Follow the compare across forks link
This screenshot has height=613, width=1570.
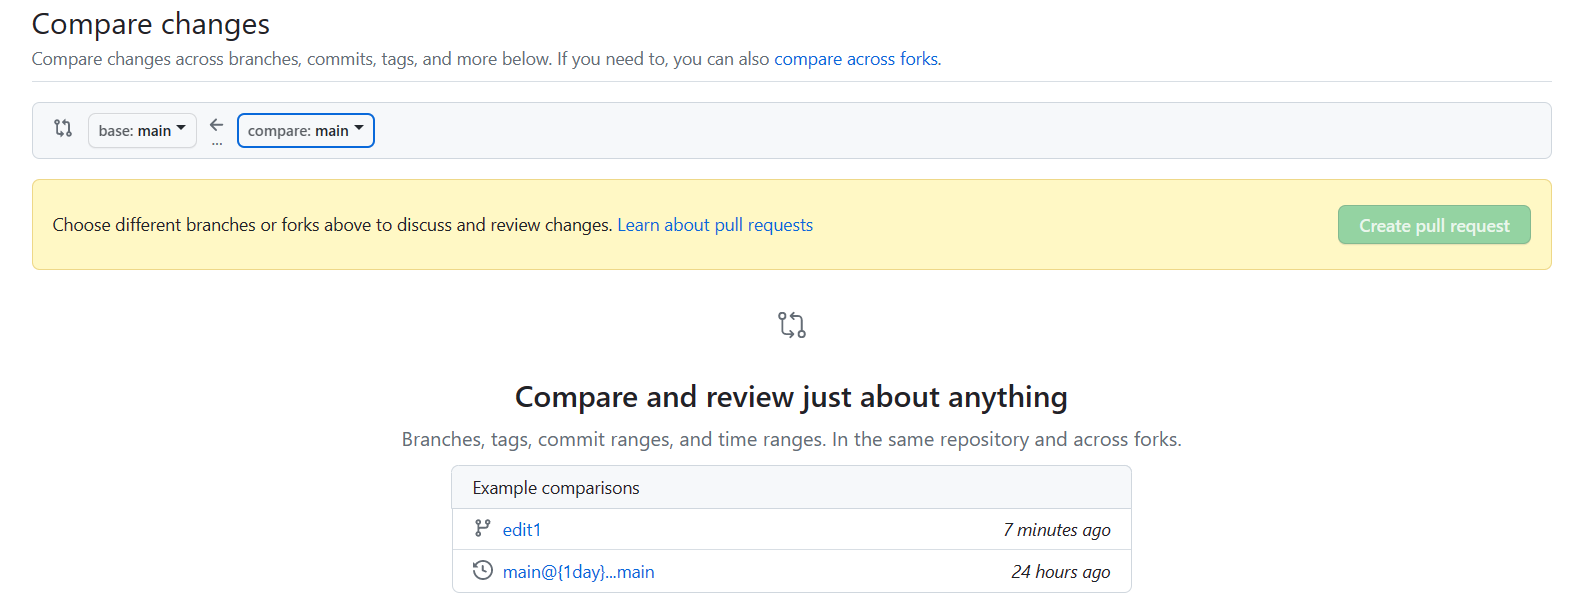(x=856, y=59)
